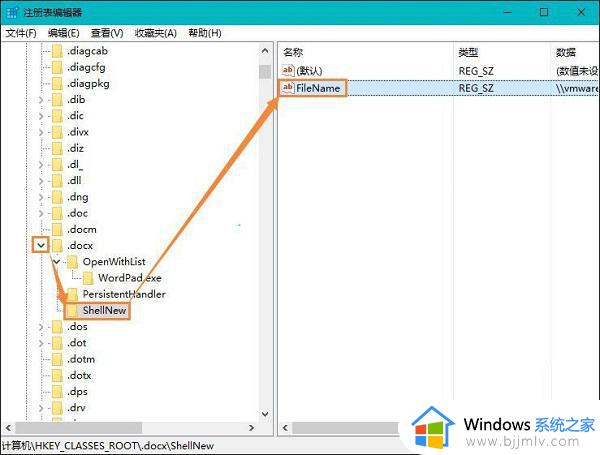Select the .diagpkg folder icon

coord(57,83)
